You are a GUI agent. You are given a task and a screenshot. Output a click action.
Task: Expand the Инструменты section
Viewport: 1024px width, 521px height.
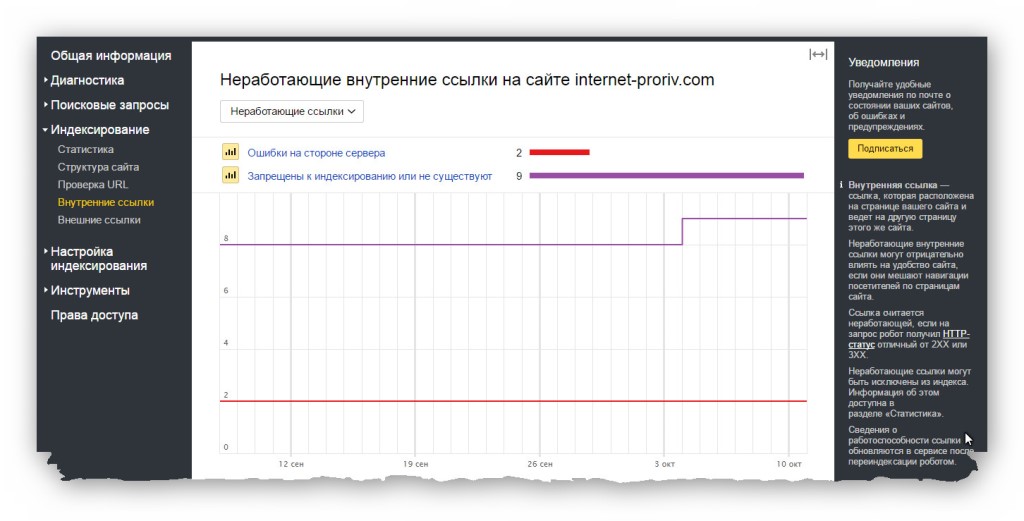[x=89, y=291]
